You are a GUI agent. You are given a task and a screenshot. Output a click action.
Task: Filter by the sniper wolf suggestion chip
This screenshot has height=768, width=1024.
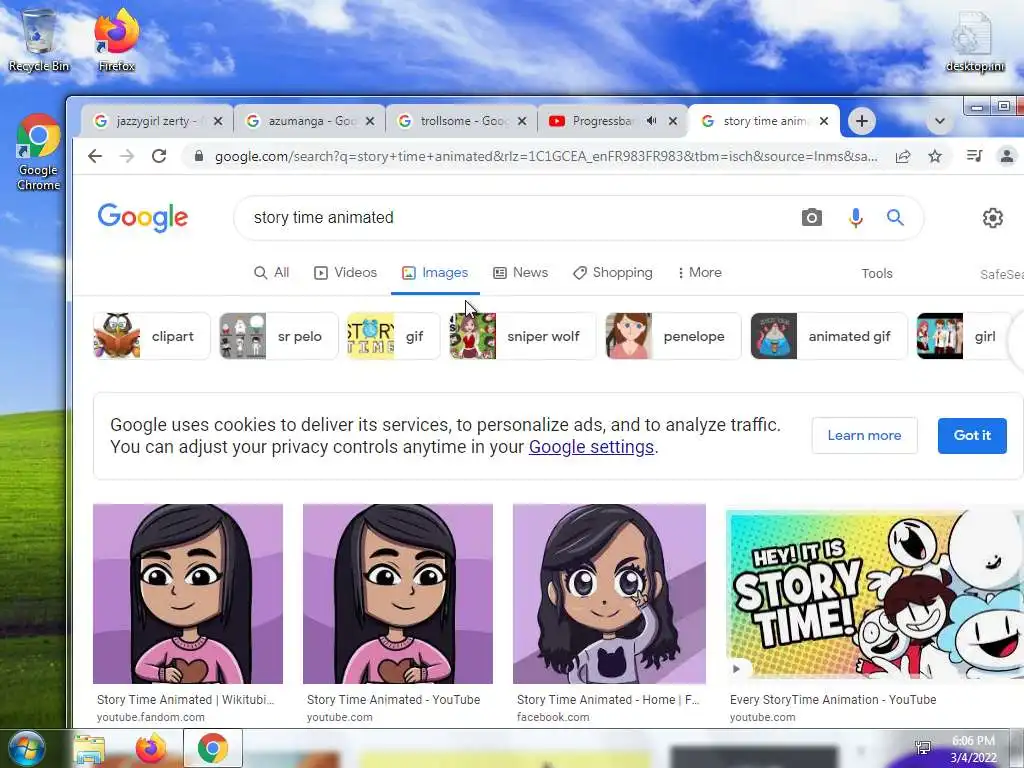(522, 336)
